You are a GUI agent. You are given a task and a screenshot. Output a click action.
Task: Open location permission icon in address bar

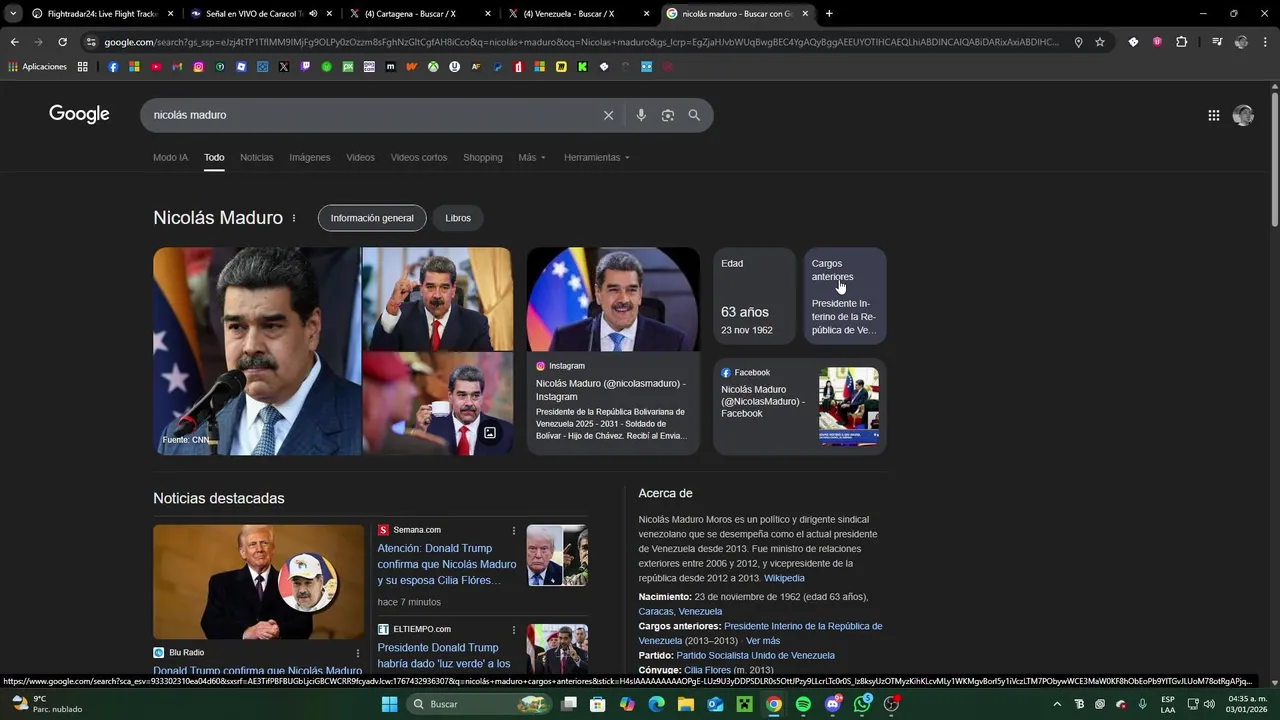(x=1078, y=42)
